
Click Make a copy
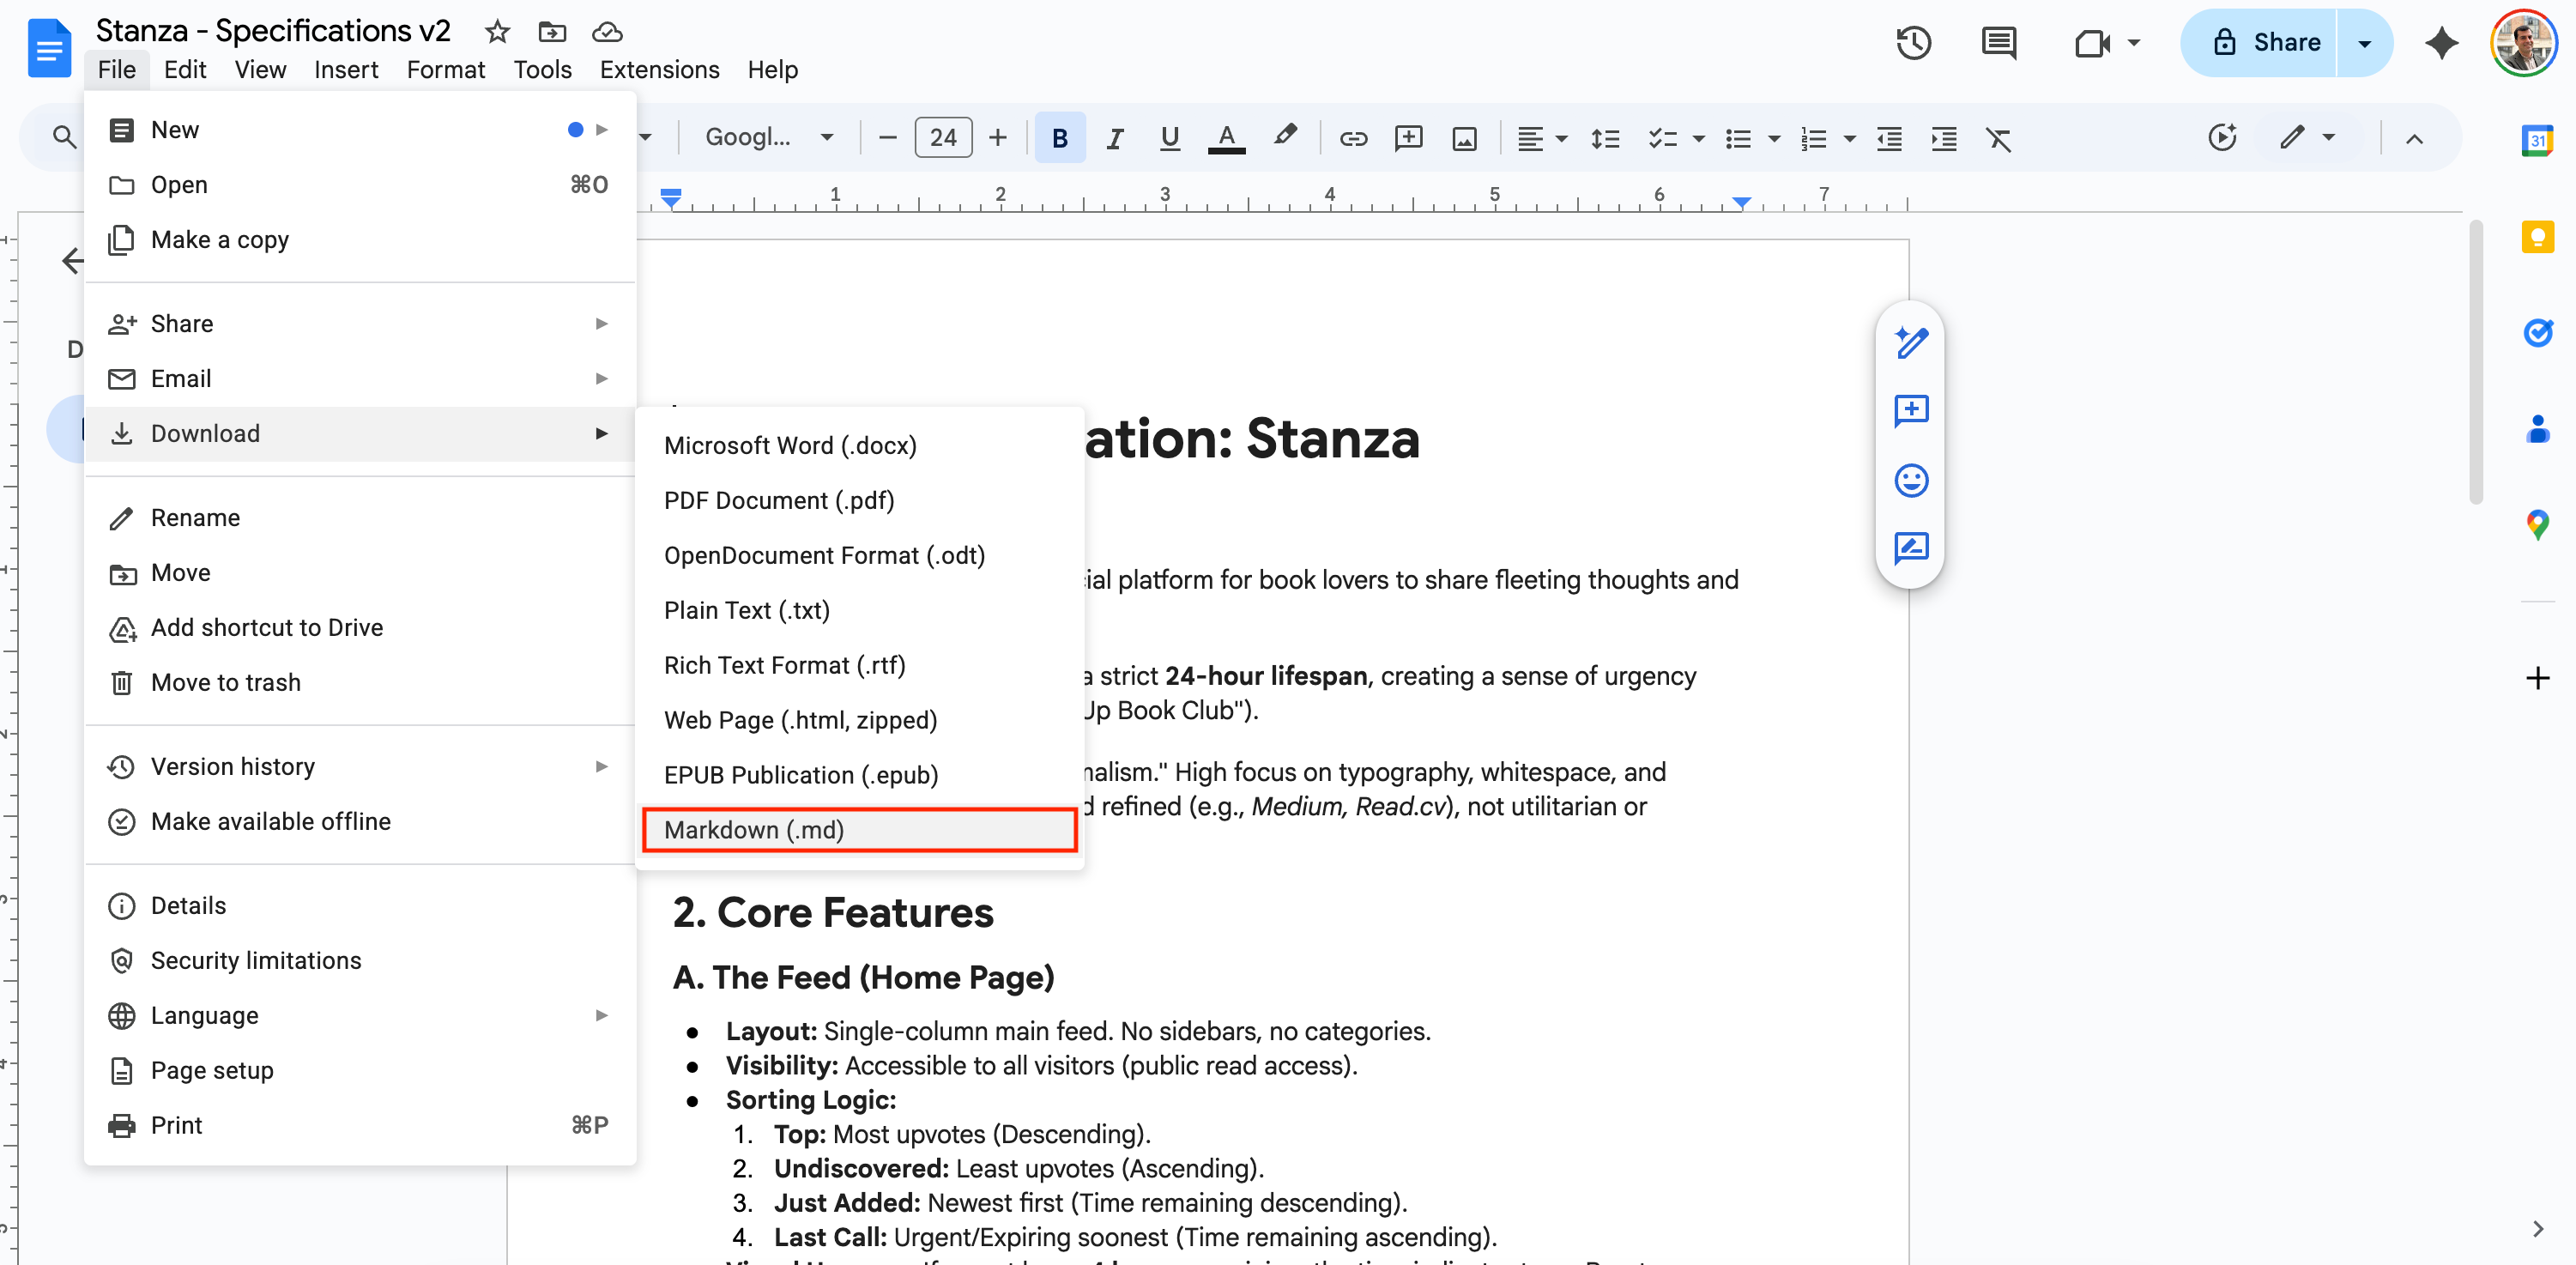click(219, 240)
